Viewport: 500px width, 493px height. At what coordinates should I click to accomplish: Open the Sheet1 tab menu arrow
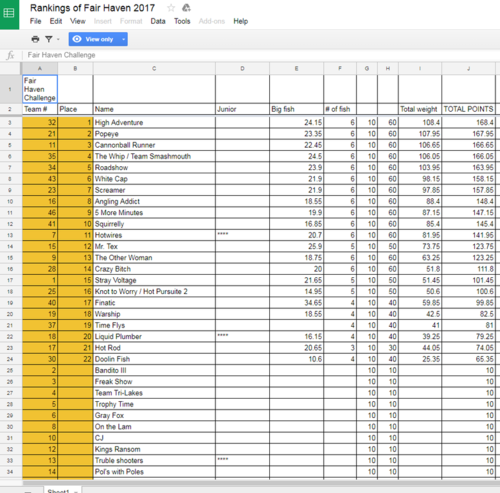[76, 491]
